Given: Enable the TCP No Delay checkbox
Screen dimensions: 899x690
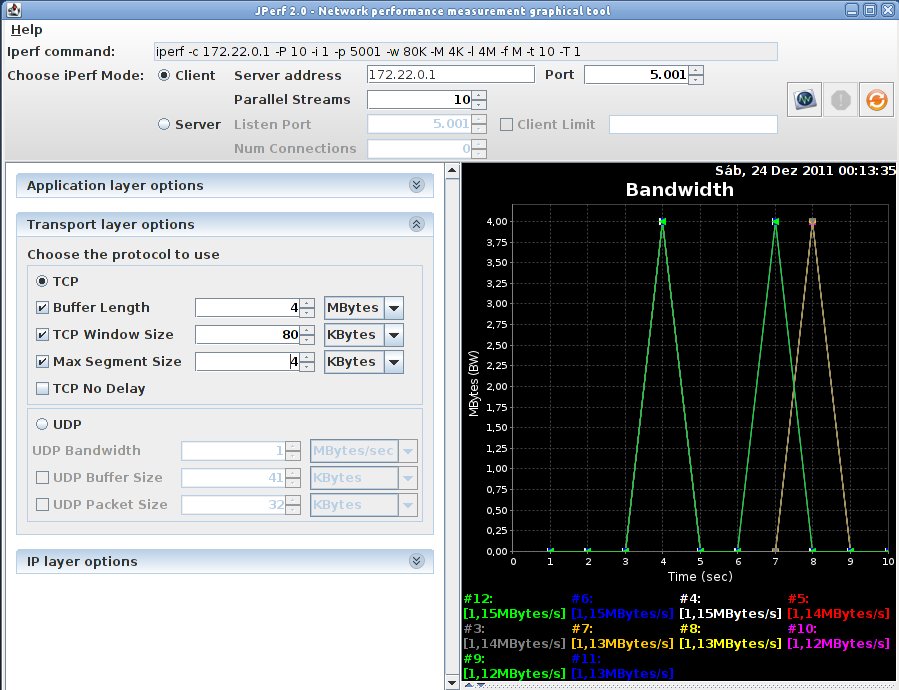Looking at the screenshot, I should [x=42, y=388].
